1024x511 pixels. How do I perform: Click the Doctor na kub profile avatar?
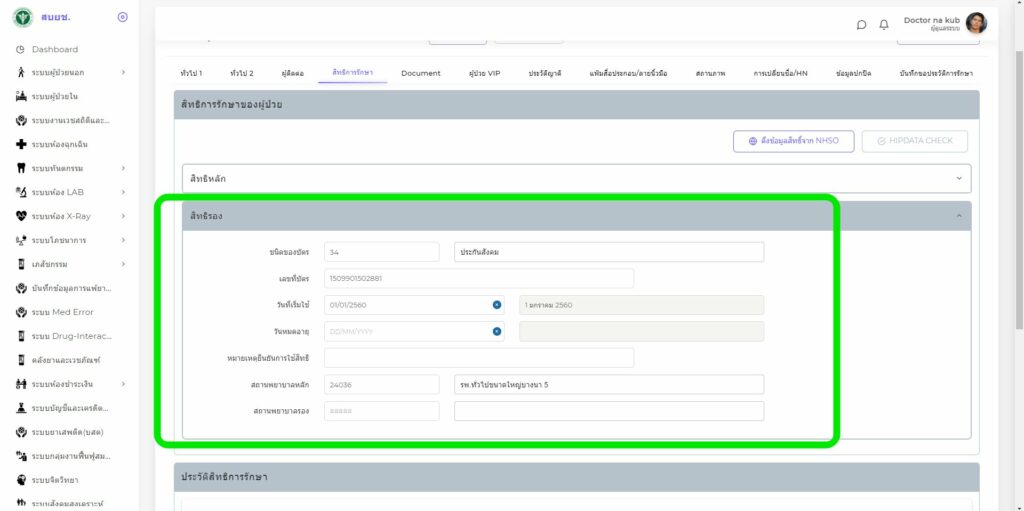[x=976, y=23]
